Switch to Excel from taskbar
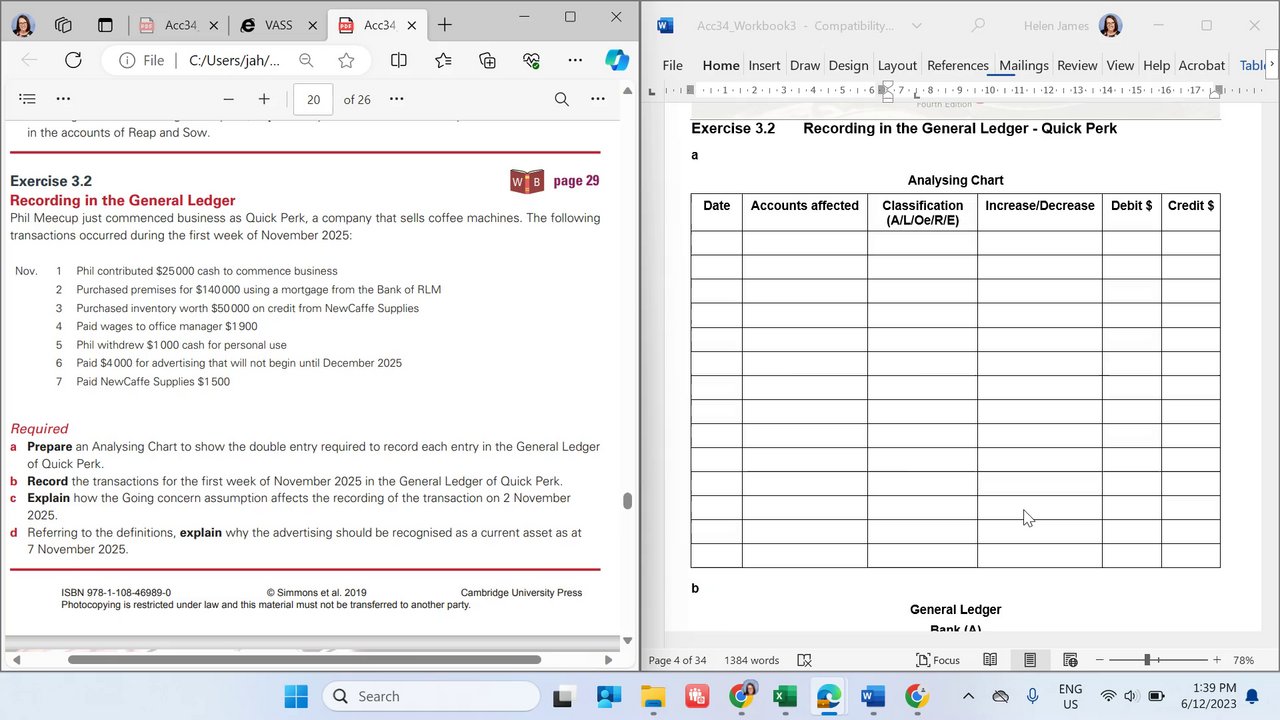 (x=785, y=696)
